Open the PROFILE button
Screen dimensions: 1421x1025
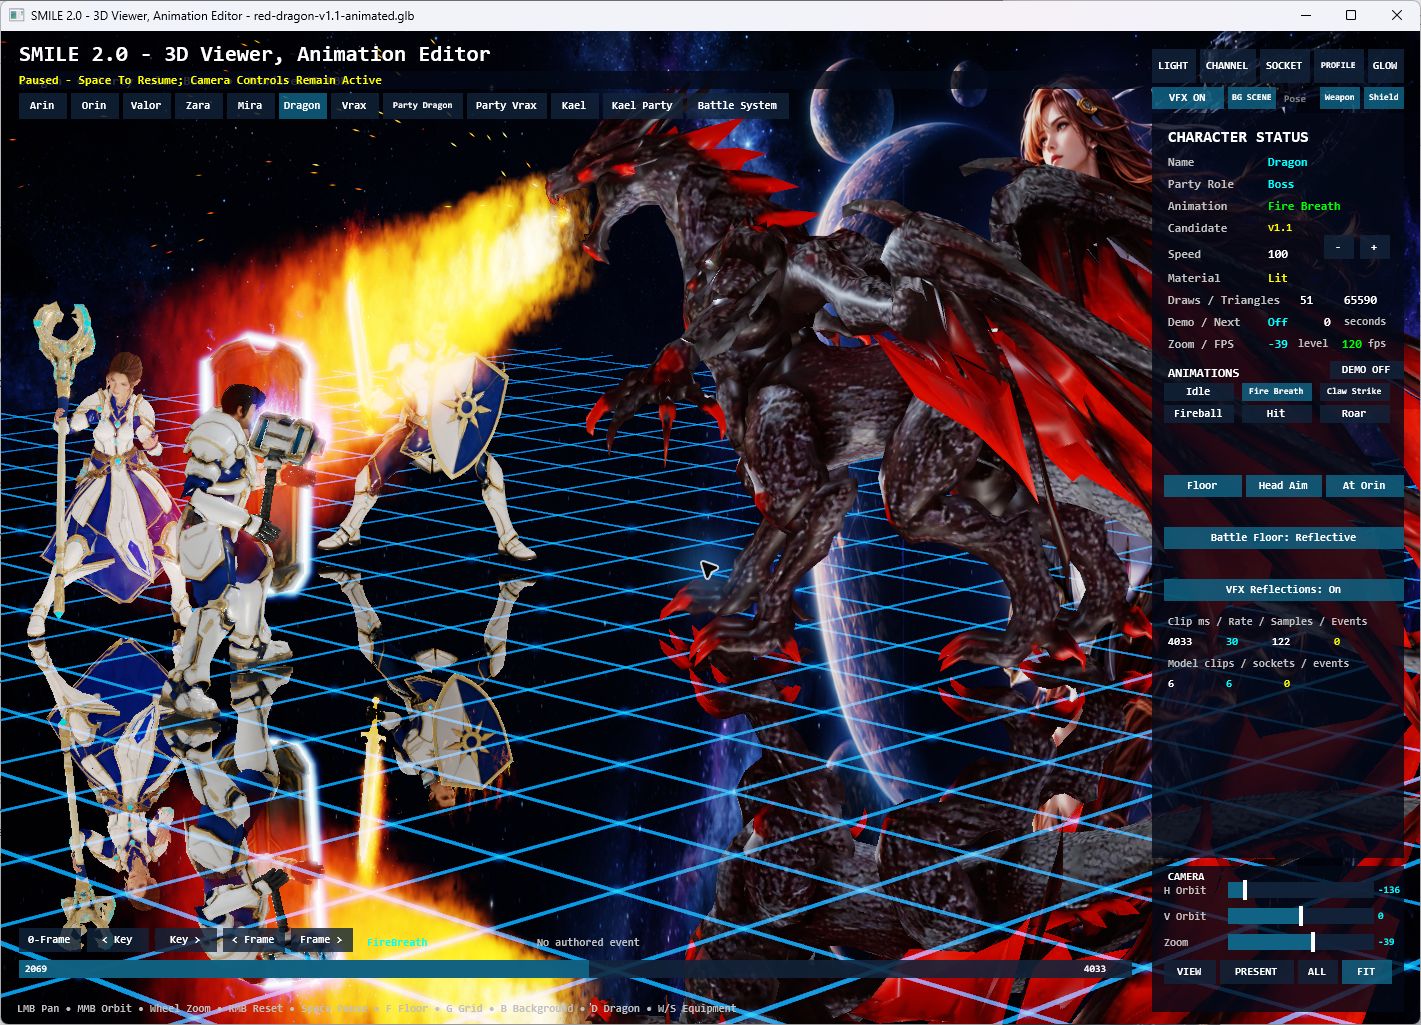coord(1338,65)
